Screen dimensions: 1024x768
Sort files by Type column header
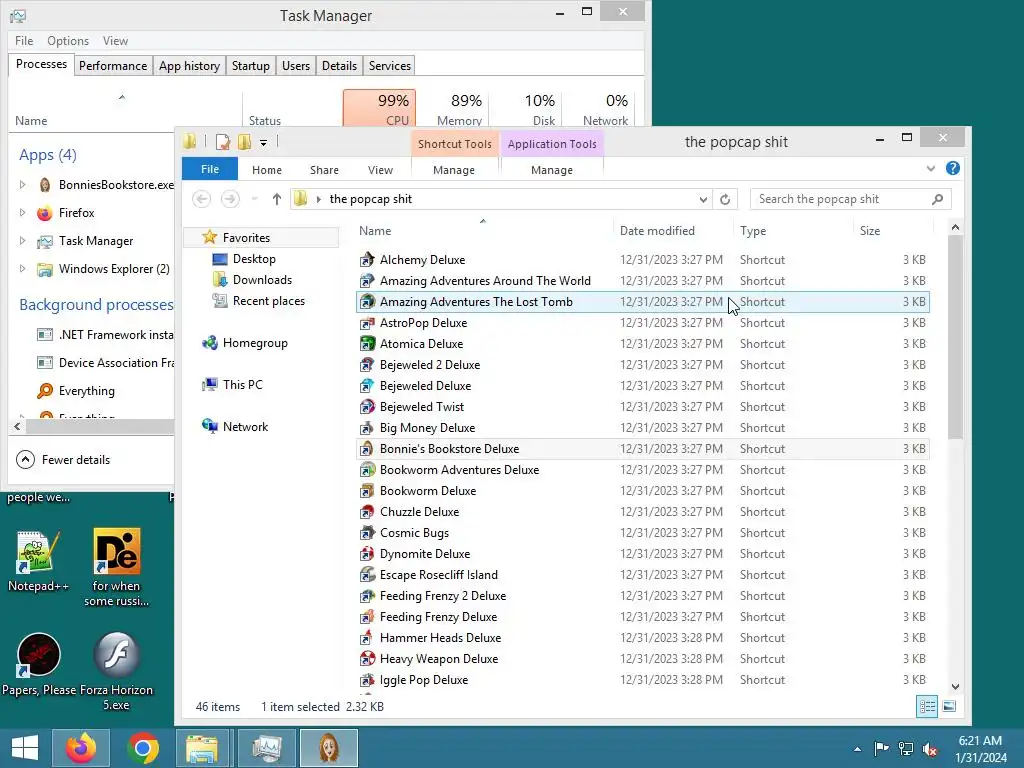pos(753,231)
